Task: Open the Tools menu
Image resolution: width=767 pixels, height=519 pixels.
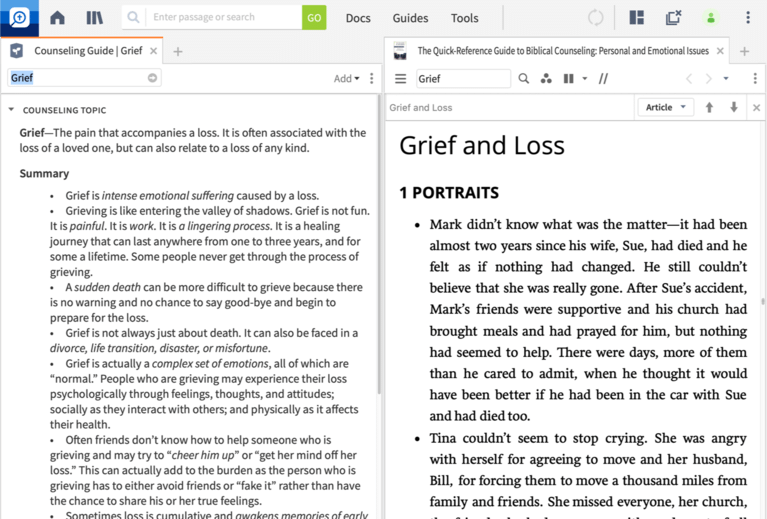Action: (464, 18)
